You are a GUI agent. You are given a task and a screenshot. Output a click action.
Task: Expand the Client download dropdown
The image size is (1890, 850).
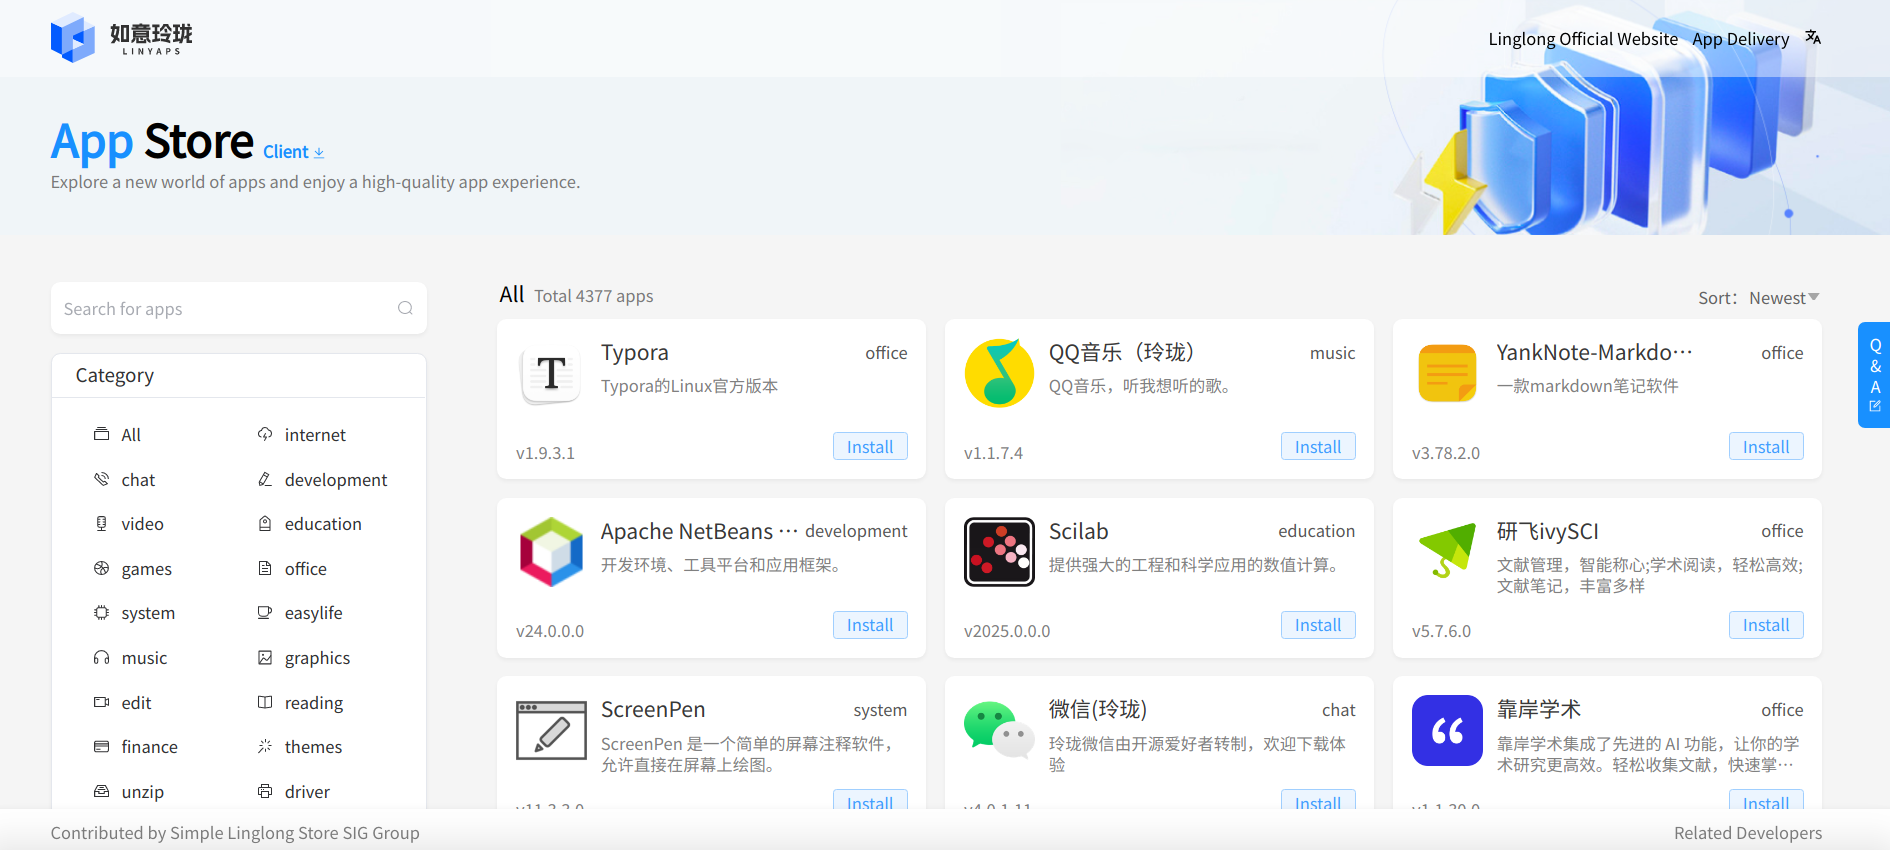[293, 152]
